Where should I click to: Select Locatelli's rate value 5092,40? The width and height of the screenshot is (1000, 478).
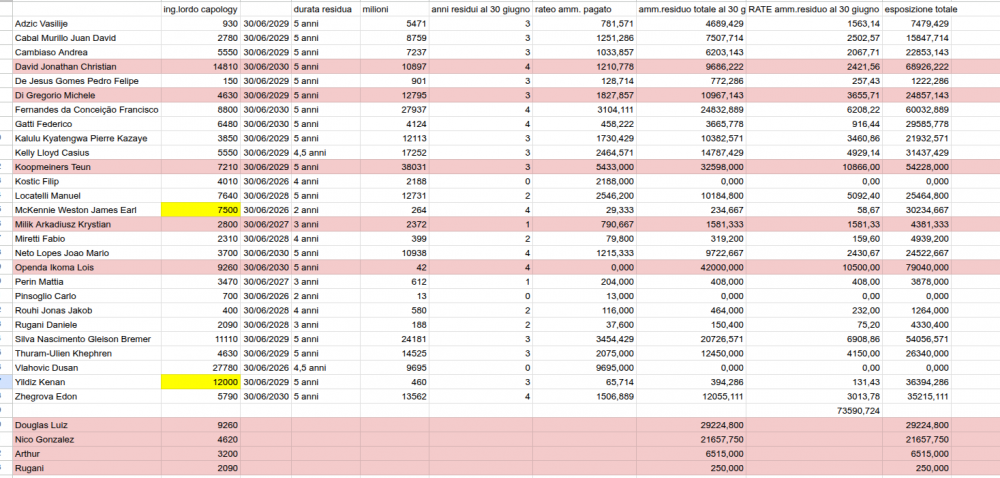coord(814,196)
